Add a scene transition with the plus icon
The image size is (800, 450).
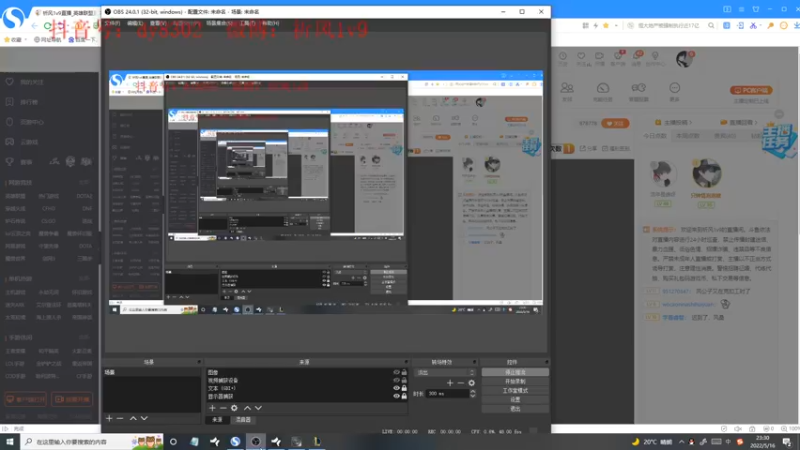pyautogui.click(x=449, y=383)
